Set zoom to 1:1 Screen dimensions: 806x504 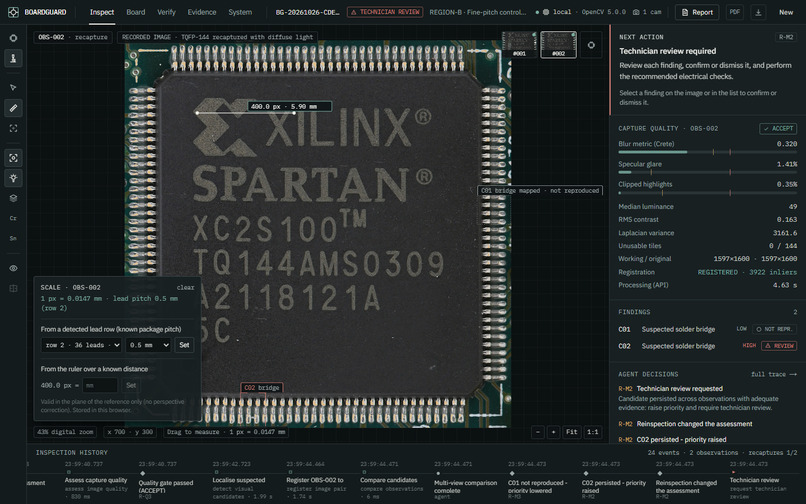click(593, 432)
